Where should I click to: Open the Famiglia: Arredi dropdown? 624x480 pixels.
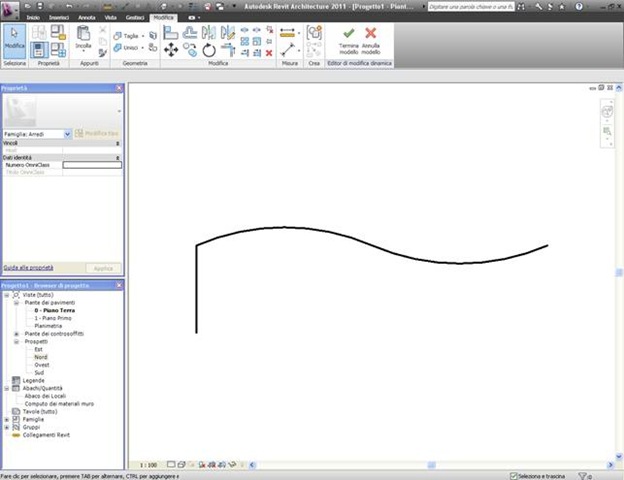[x=68, y=133]
